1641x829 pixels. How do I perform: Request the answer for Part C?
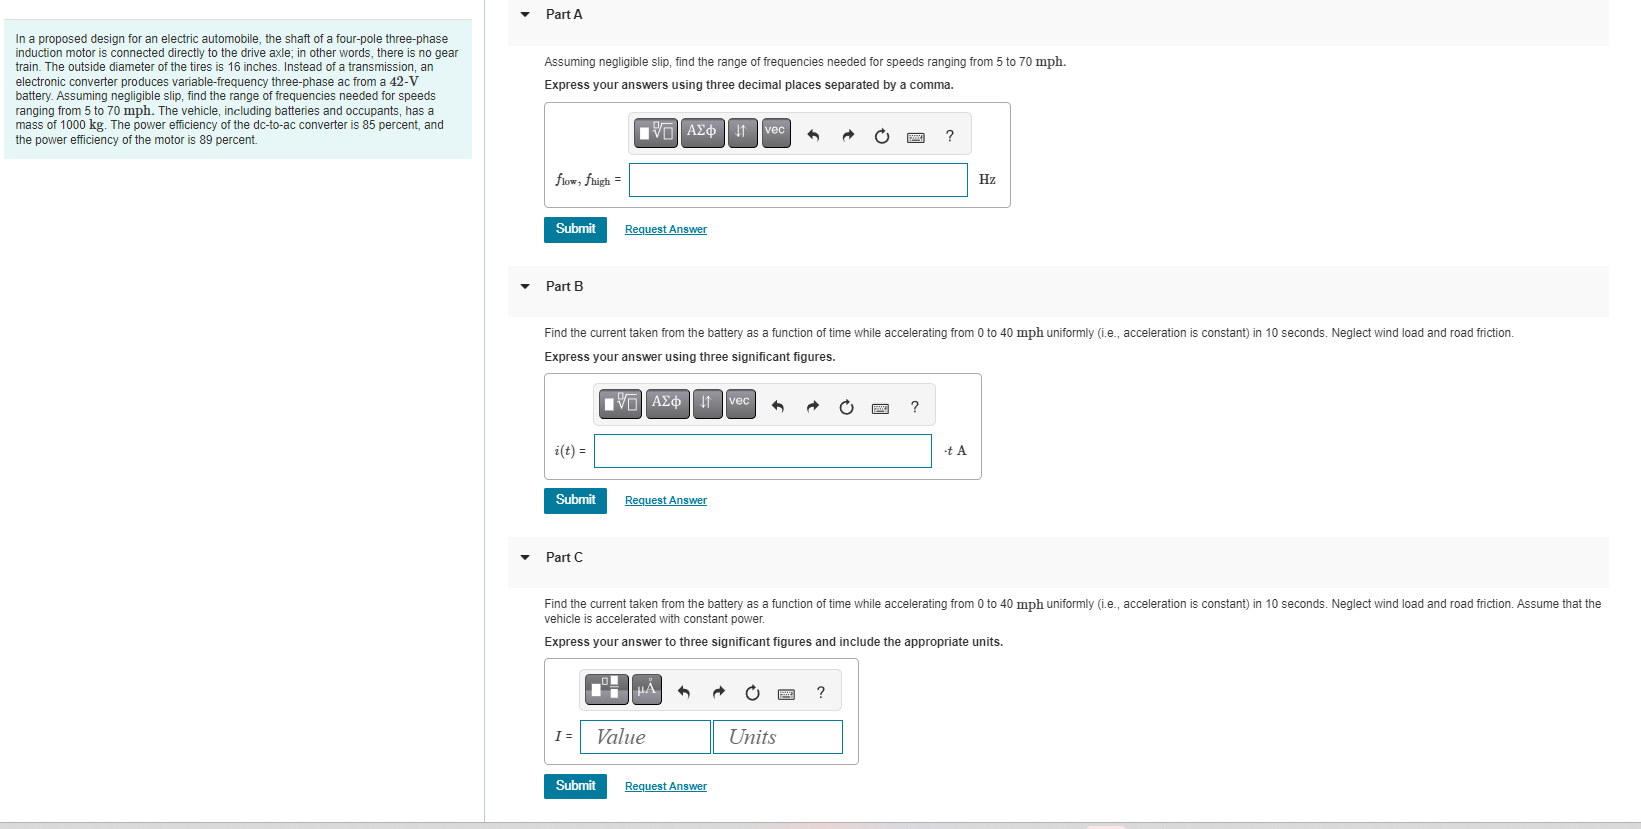tap(666, 787)
